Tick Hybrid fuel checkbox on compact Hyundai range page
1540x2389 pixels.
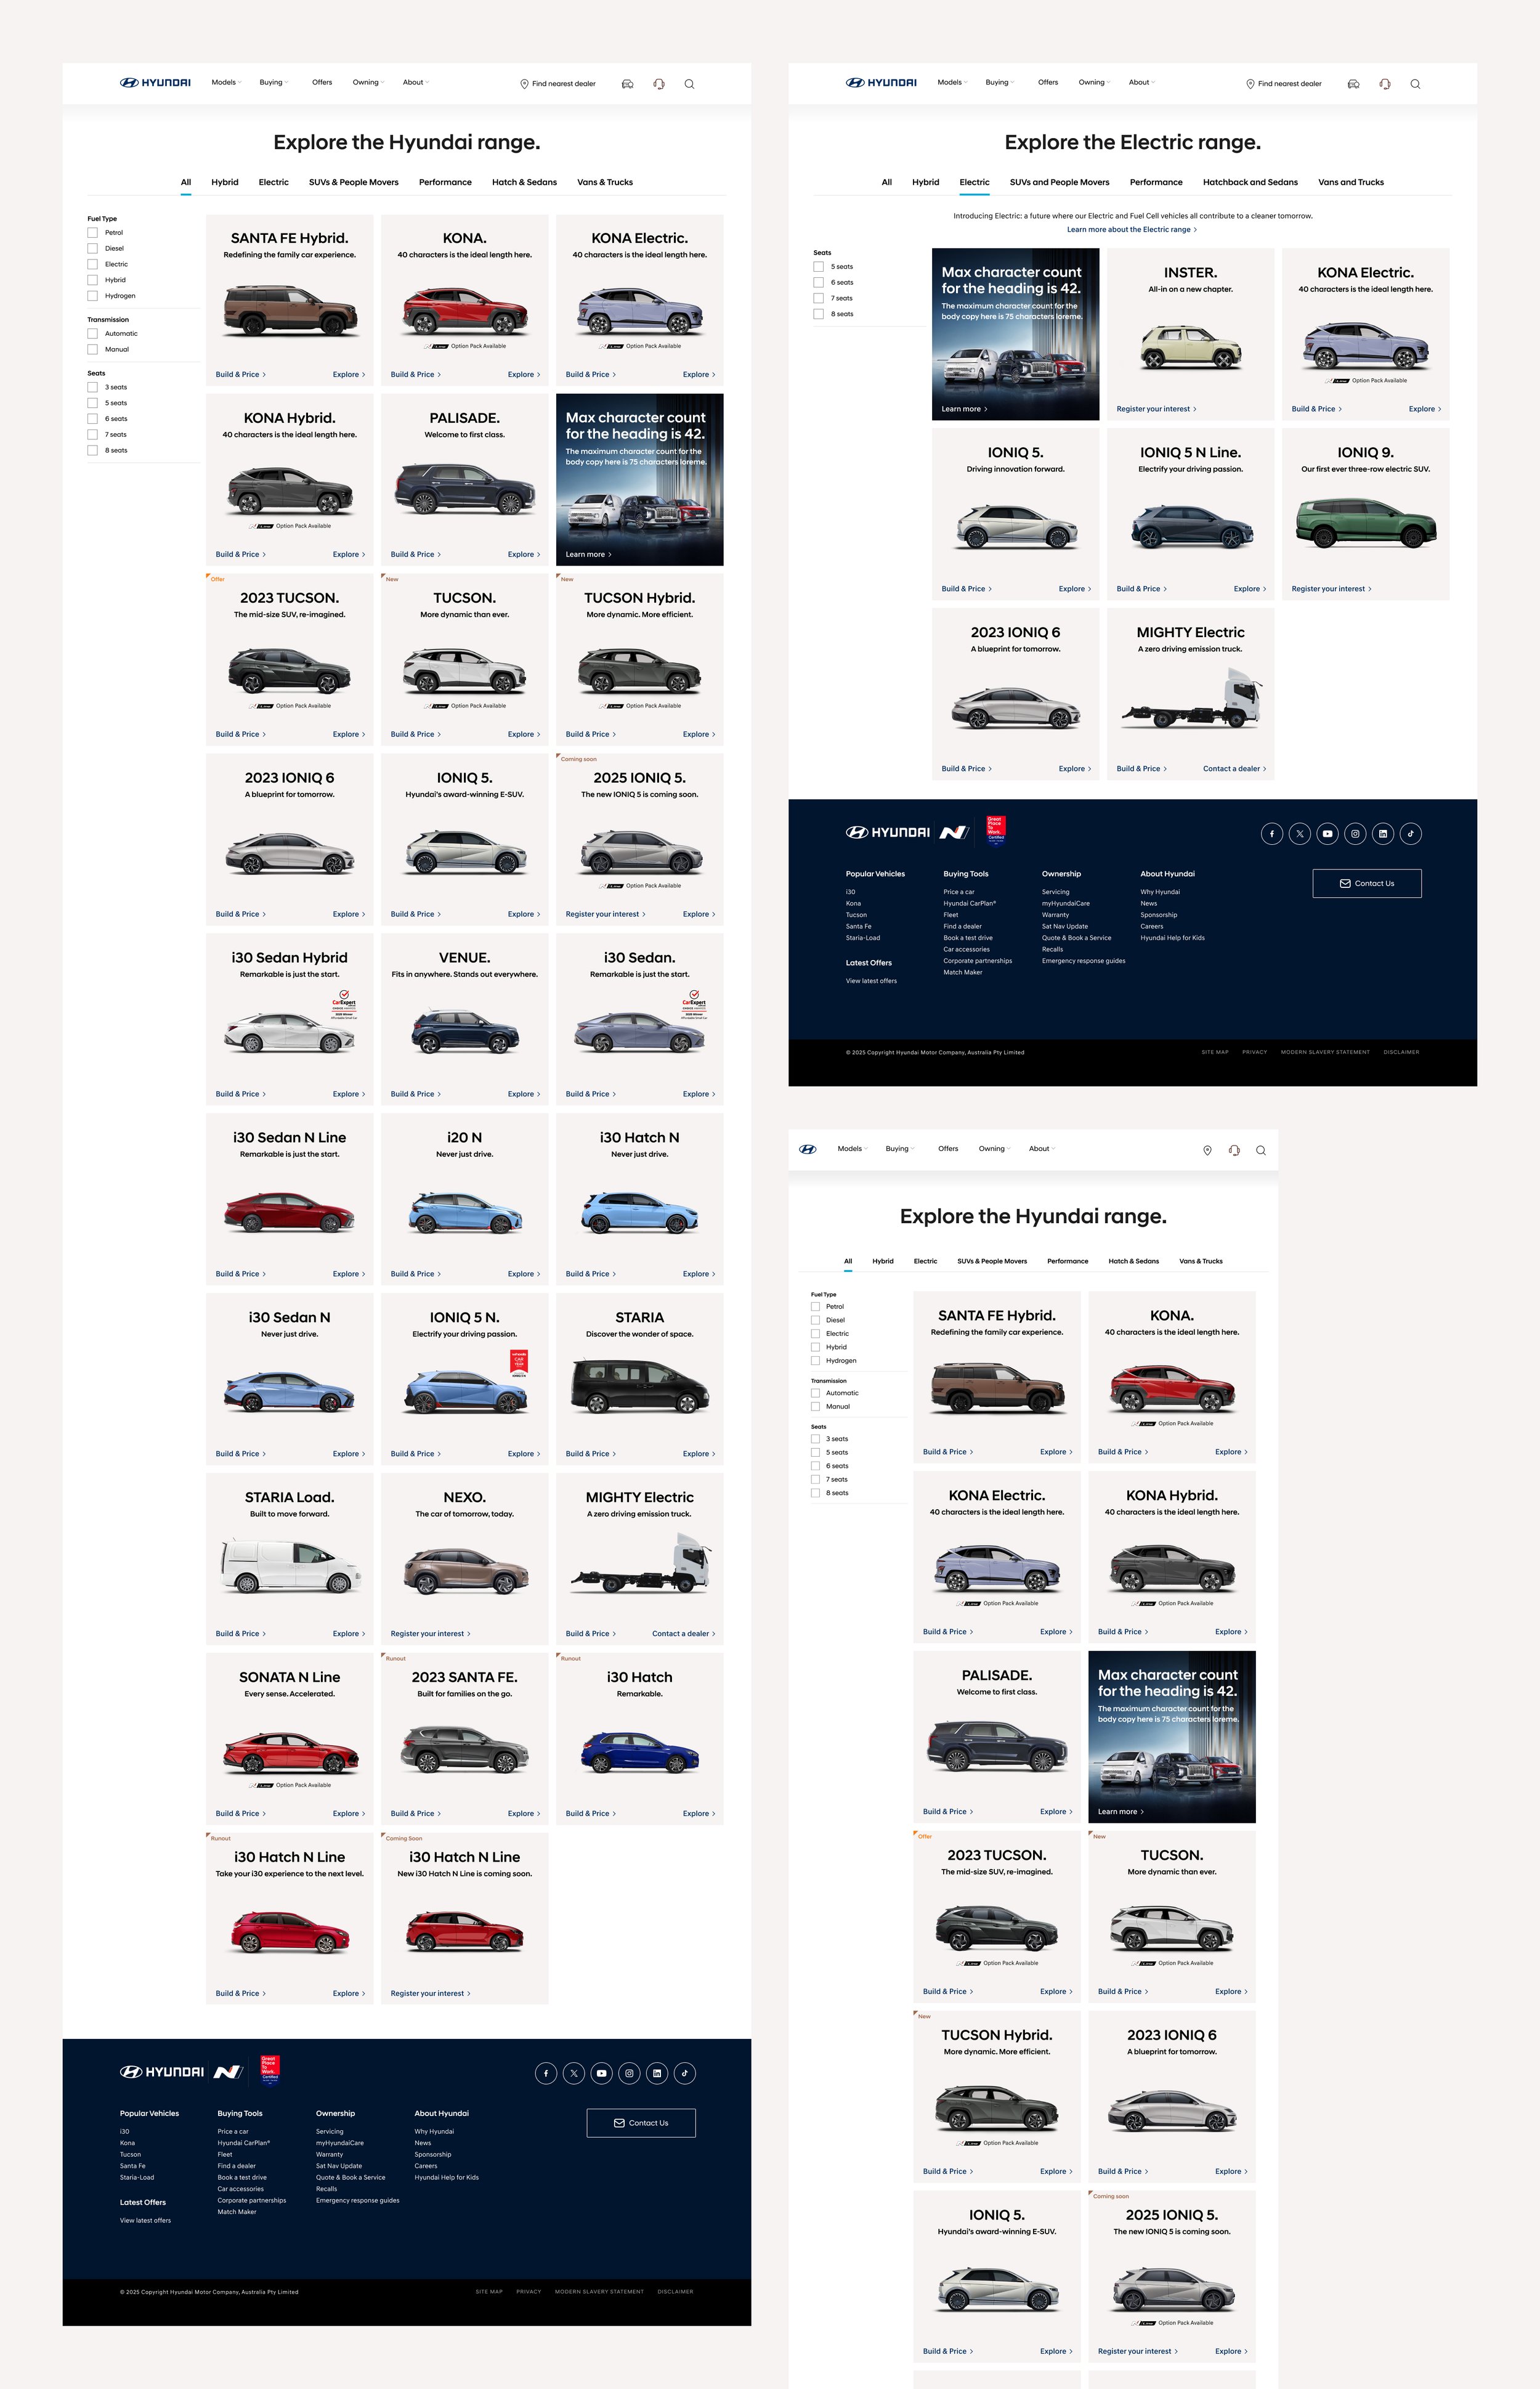point(815,1347)
